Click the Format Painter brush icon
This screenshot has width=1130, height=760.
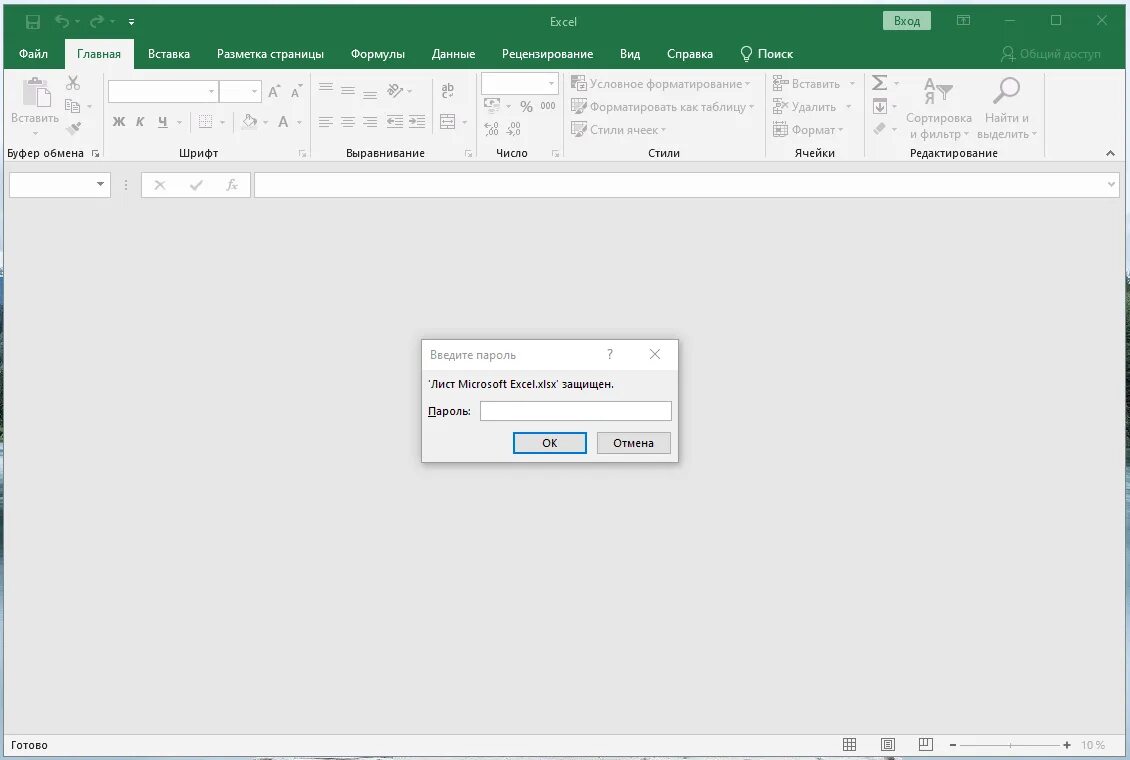coord(73,129)
